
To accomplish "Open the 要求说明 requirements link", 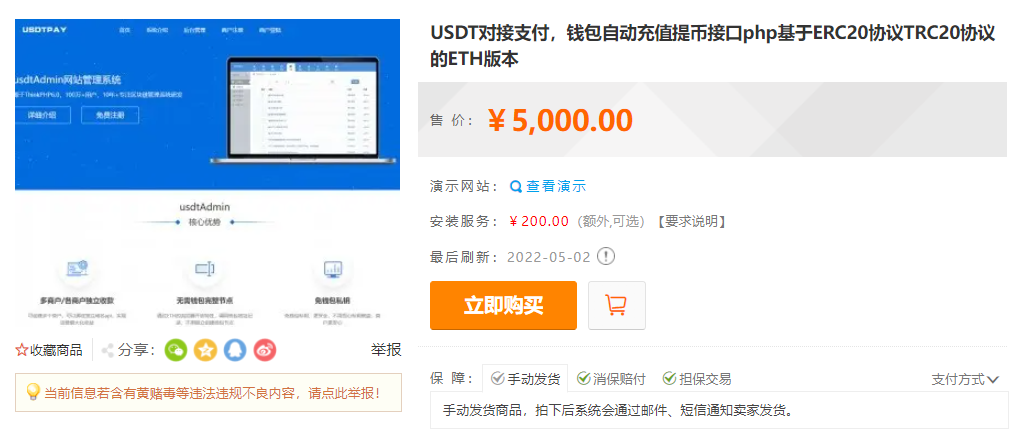I will (689, 222).
